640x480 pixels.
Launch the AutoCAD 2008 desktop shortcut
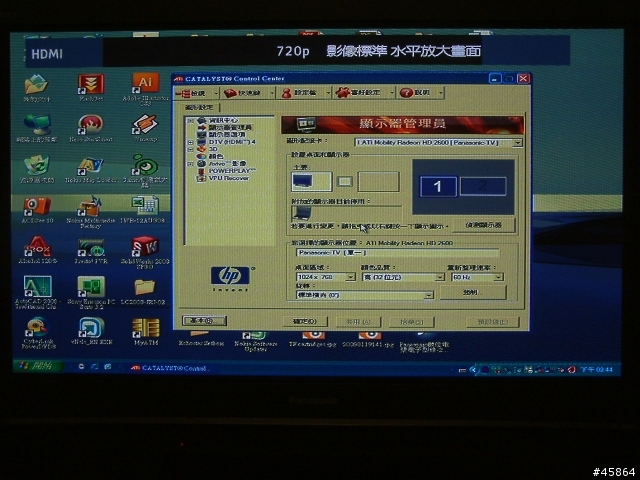click(37, 292)
